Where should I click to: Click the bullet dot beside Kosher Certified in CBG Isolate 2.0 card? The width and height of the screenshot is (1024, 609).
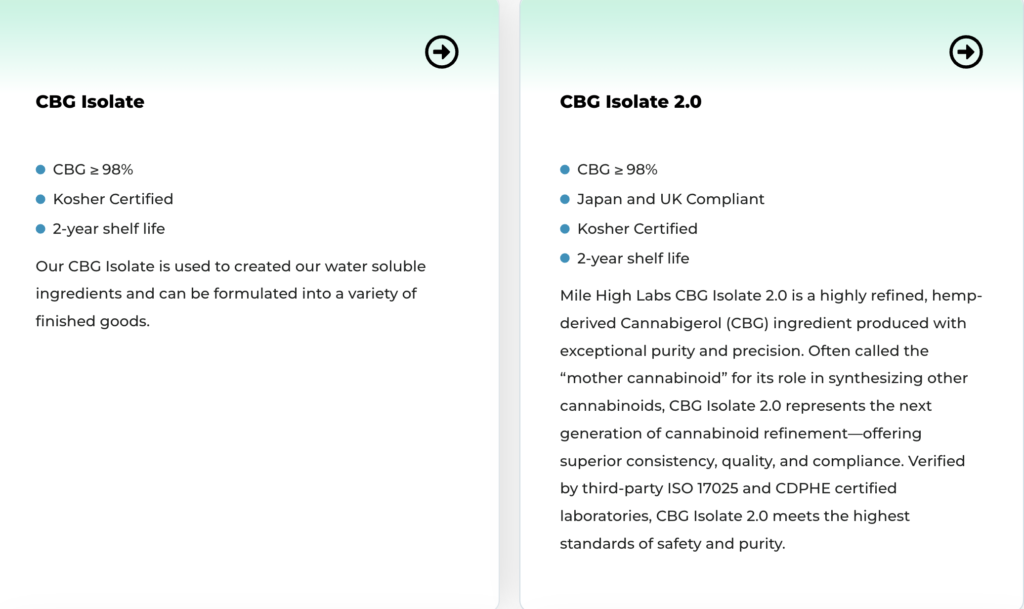tap(565, 229)
